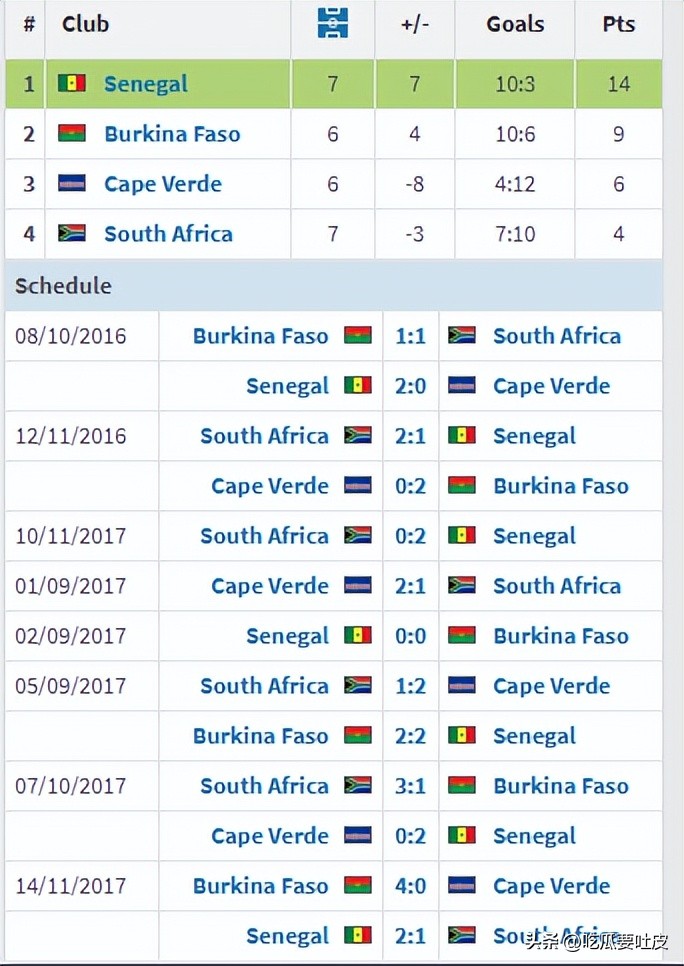Viewport: 684px width, 966px height.
Task: Open South Africa link in standings table
Action: (168, 234)
